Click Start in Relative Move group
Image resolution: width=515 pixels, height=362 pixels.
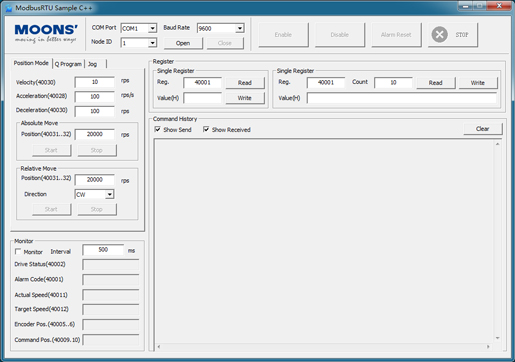(x=51, y=209)
